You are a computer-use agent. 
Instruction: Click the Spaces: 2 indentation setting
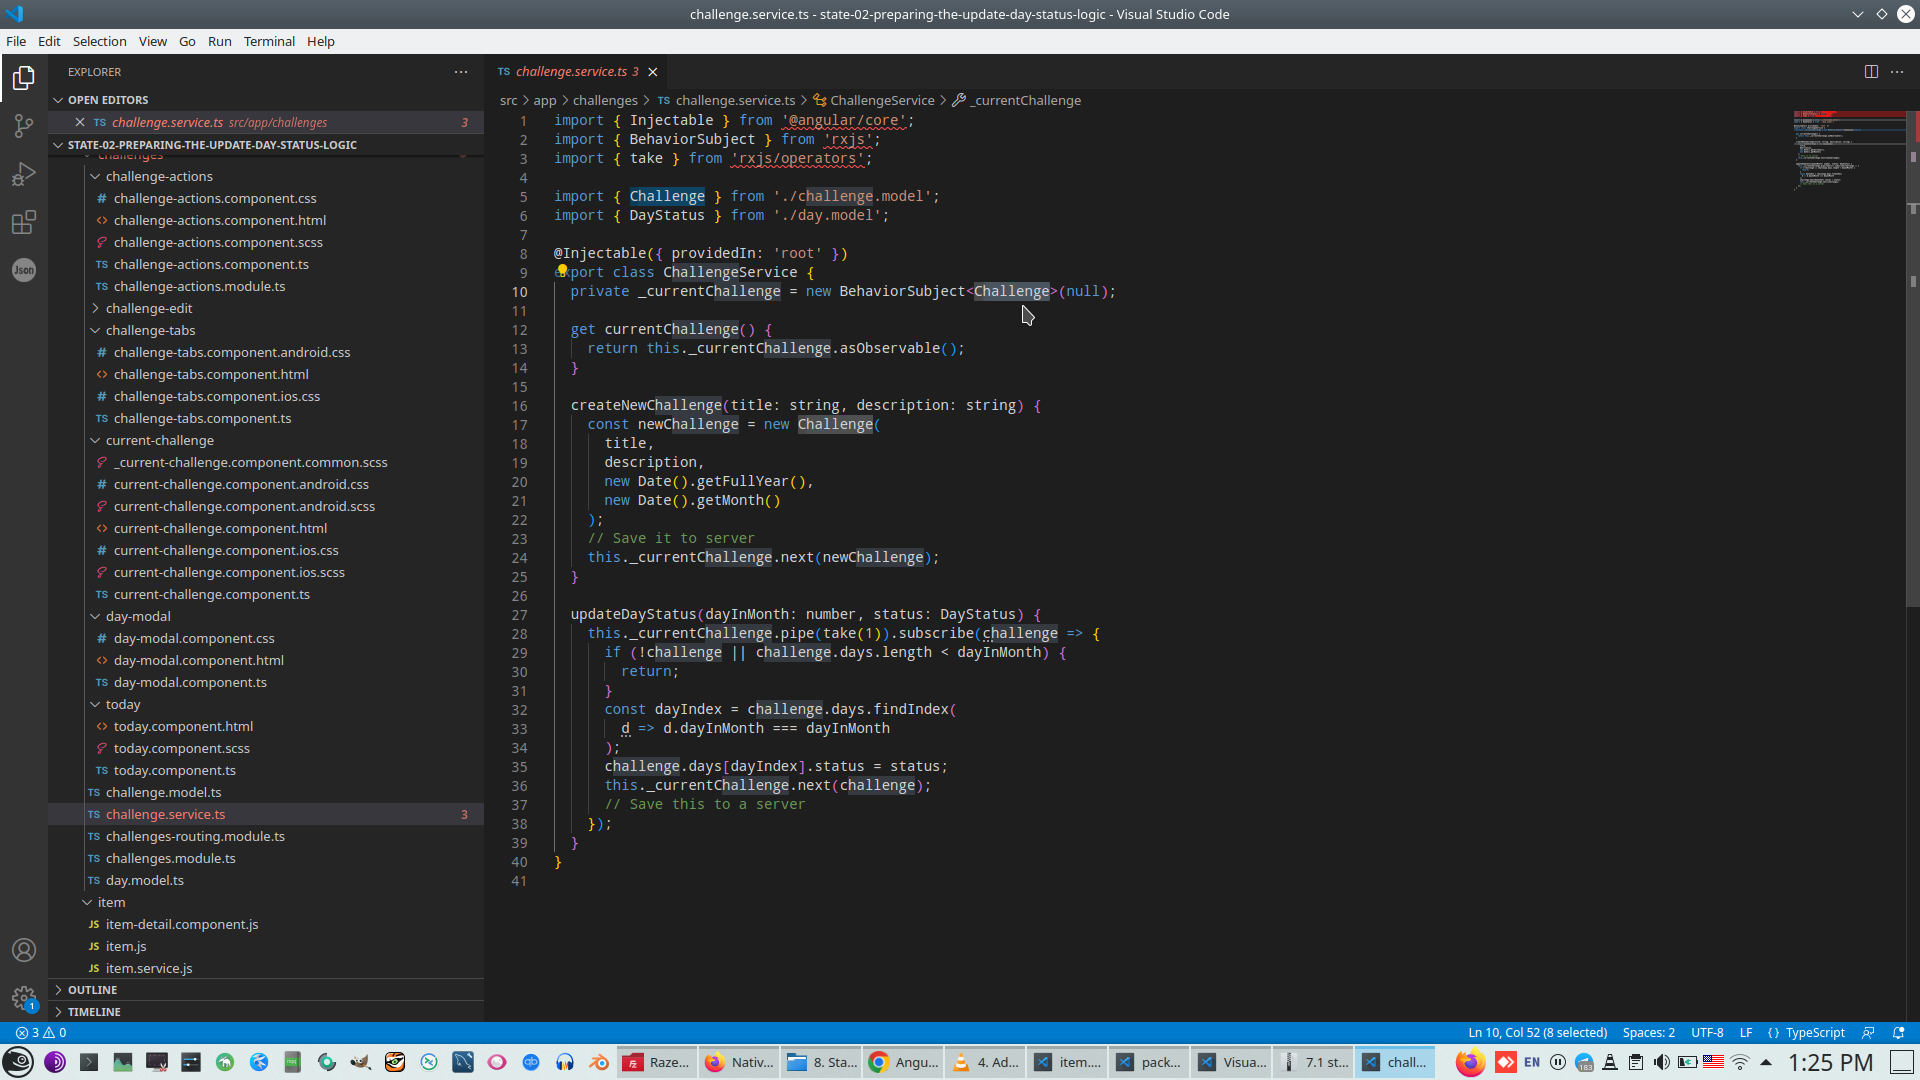1648,1033
